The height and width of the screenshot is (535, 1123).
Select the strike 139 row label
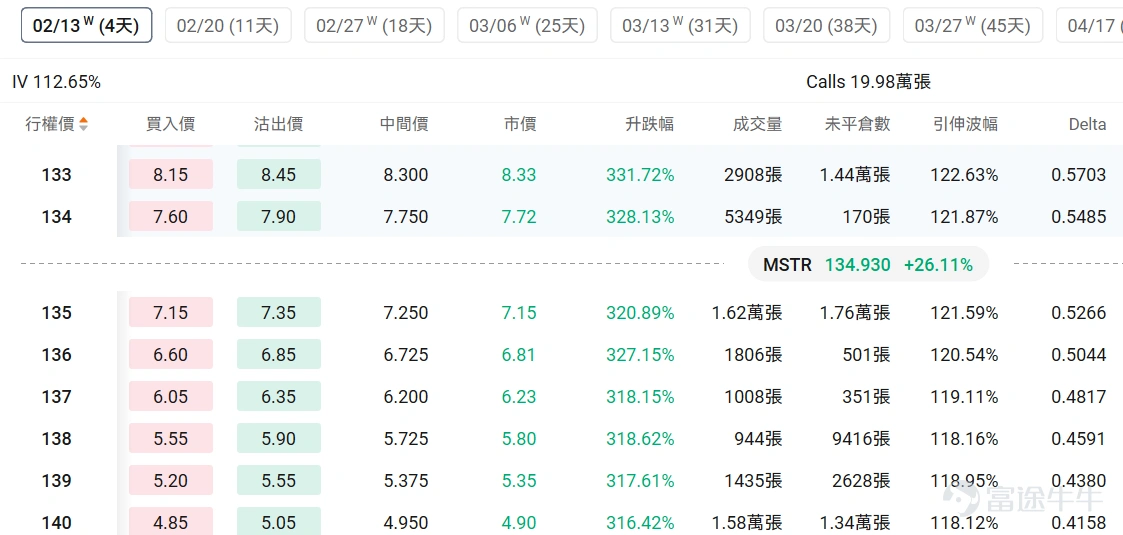pos(57,481)
